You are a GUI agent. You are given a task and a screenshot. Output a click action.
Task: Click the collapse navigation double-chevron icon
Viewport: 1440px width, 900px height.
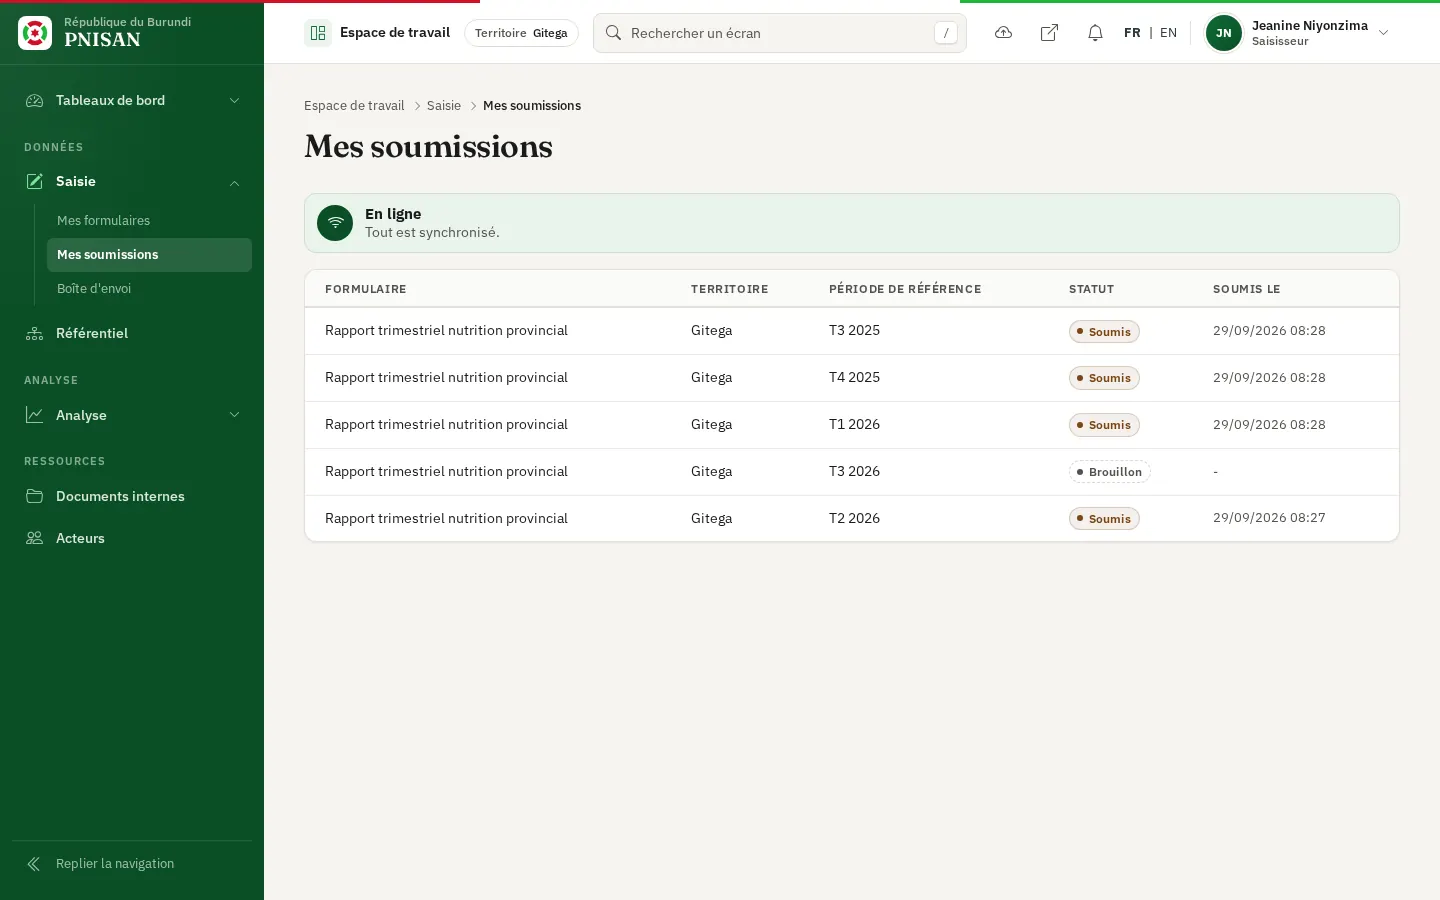34,864
